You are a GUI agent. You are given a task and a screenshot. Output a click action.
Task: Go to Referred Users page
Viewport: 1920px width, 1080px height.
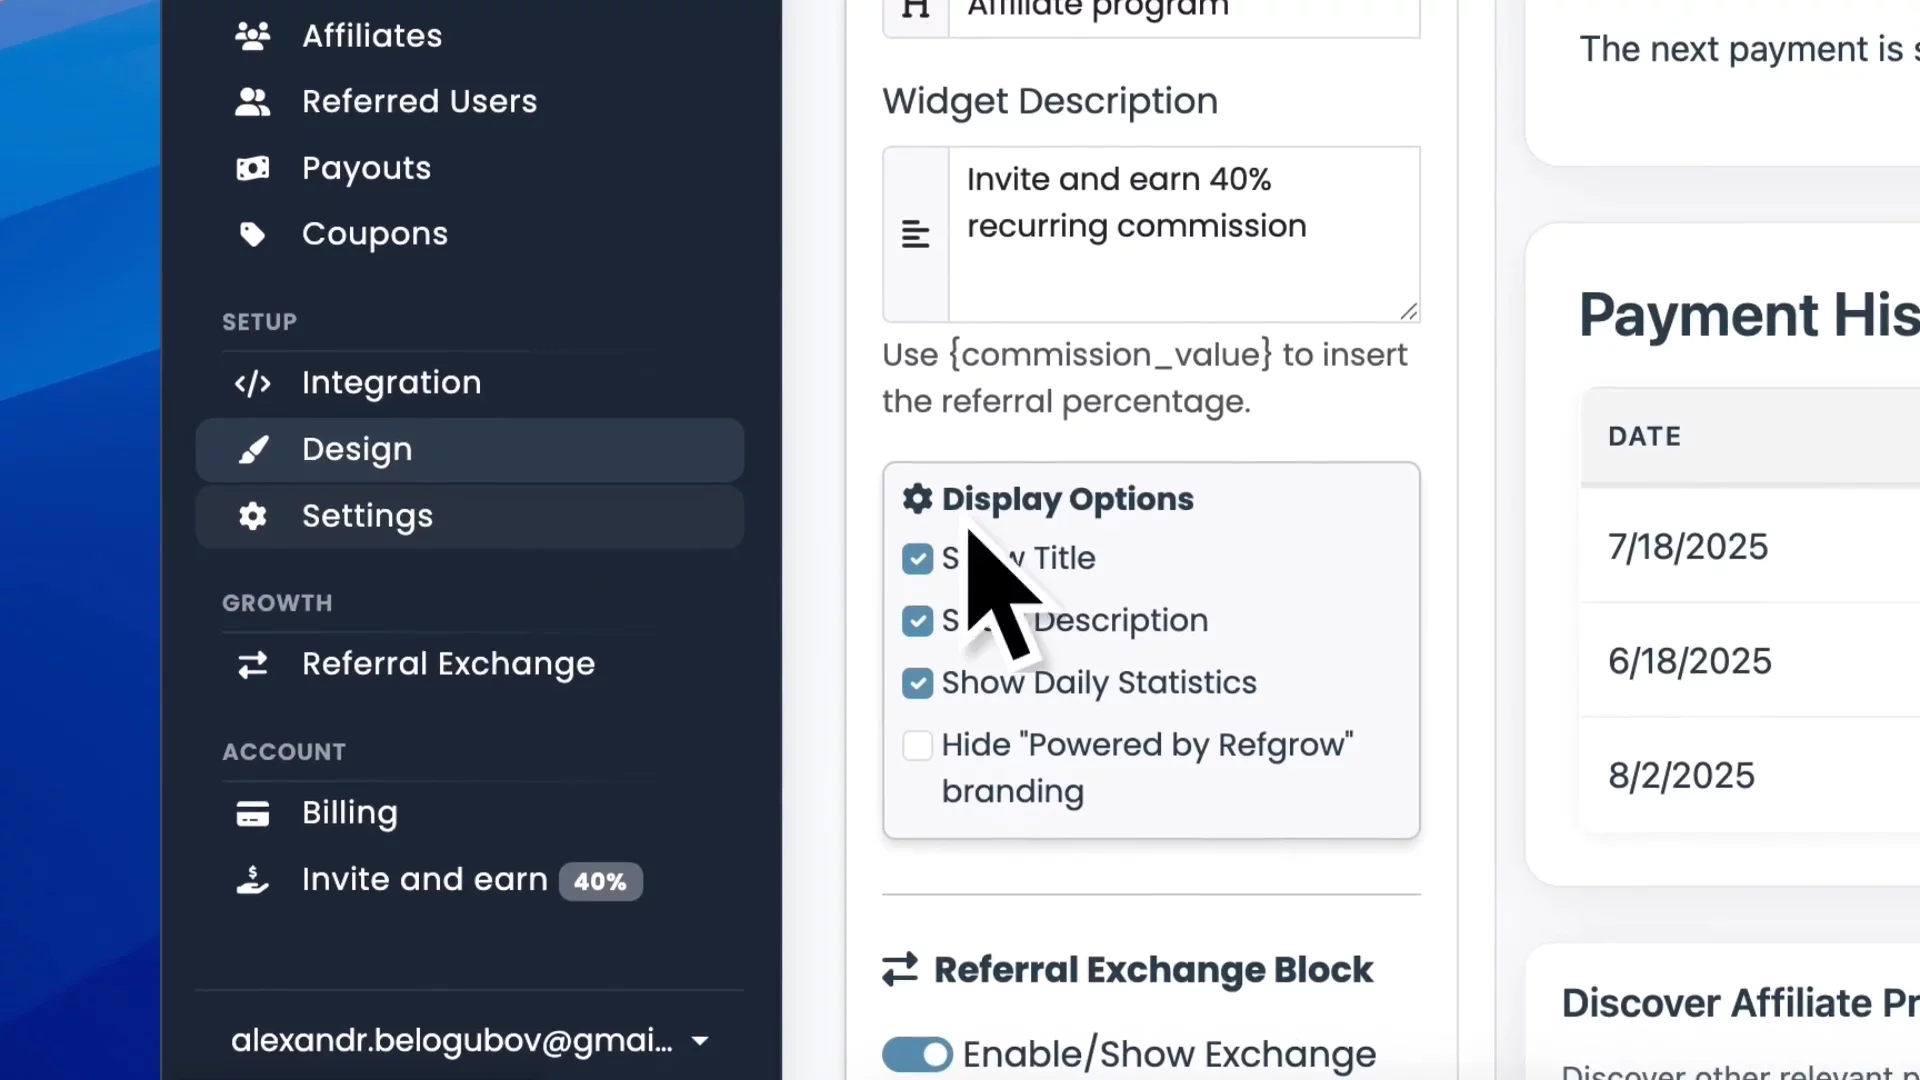click(x=419, y=102)
